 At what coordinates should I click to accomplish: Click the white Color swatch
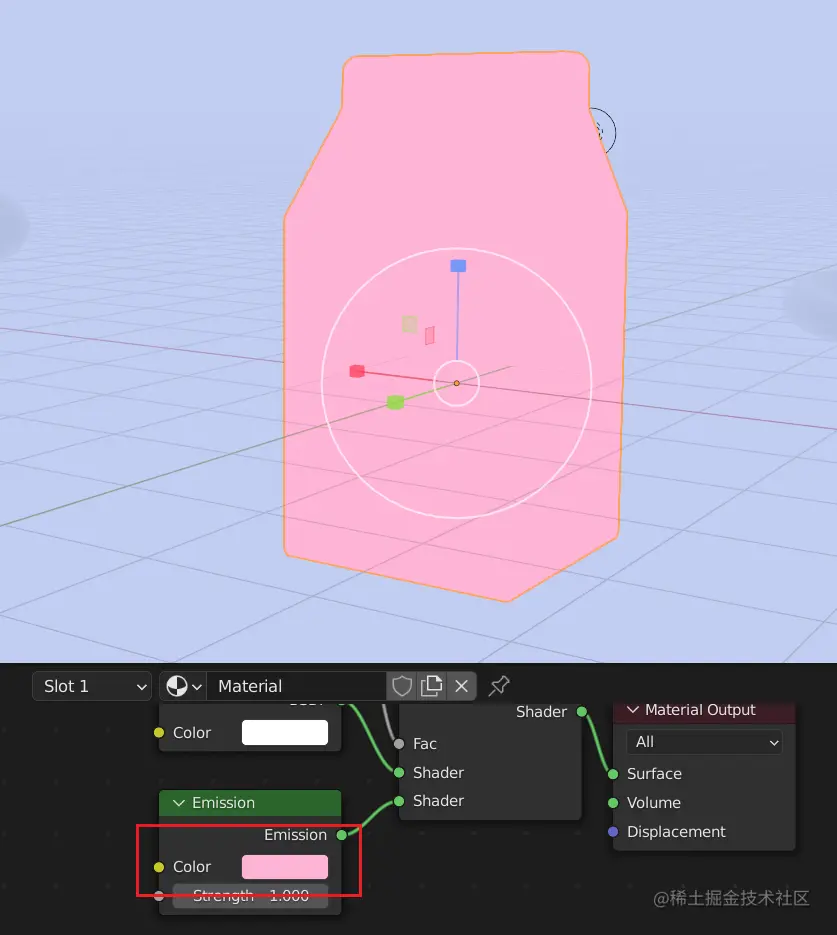(x=285, y=732)
